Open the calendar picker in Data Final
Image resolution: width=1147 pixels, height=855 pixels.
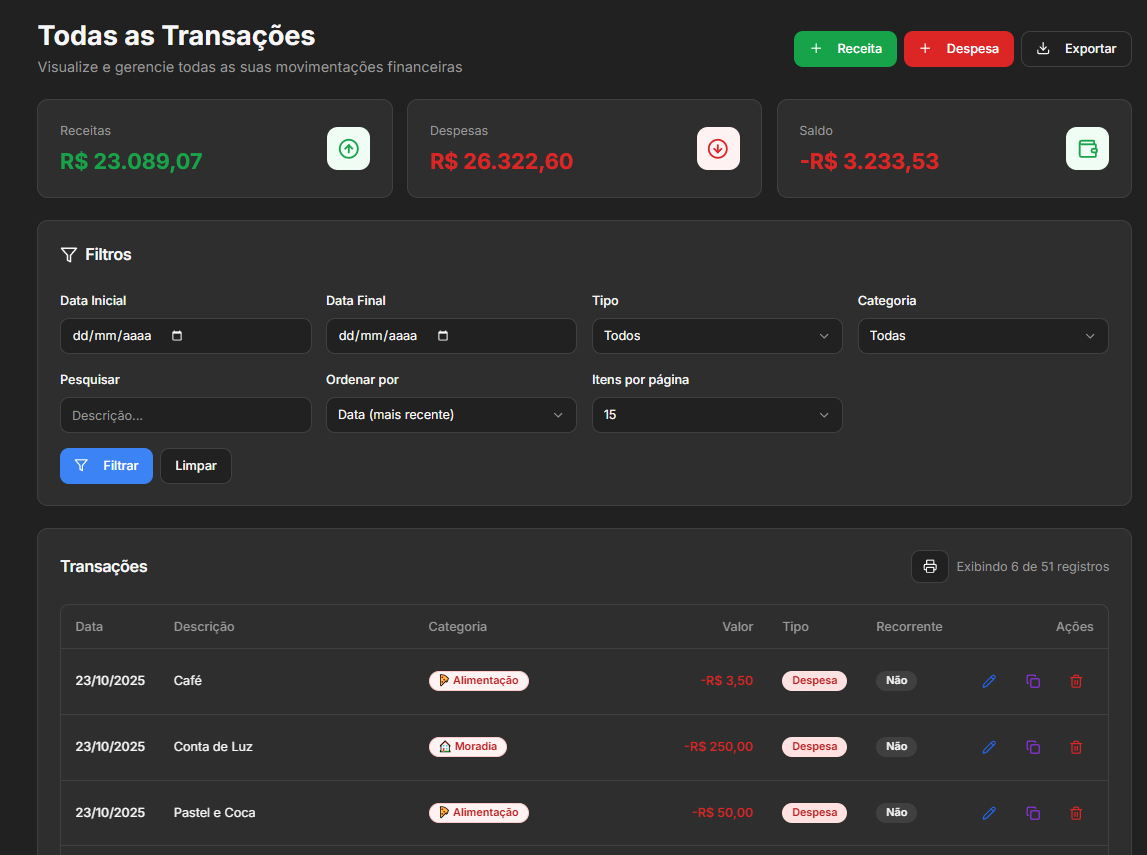443,336
